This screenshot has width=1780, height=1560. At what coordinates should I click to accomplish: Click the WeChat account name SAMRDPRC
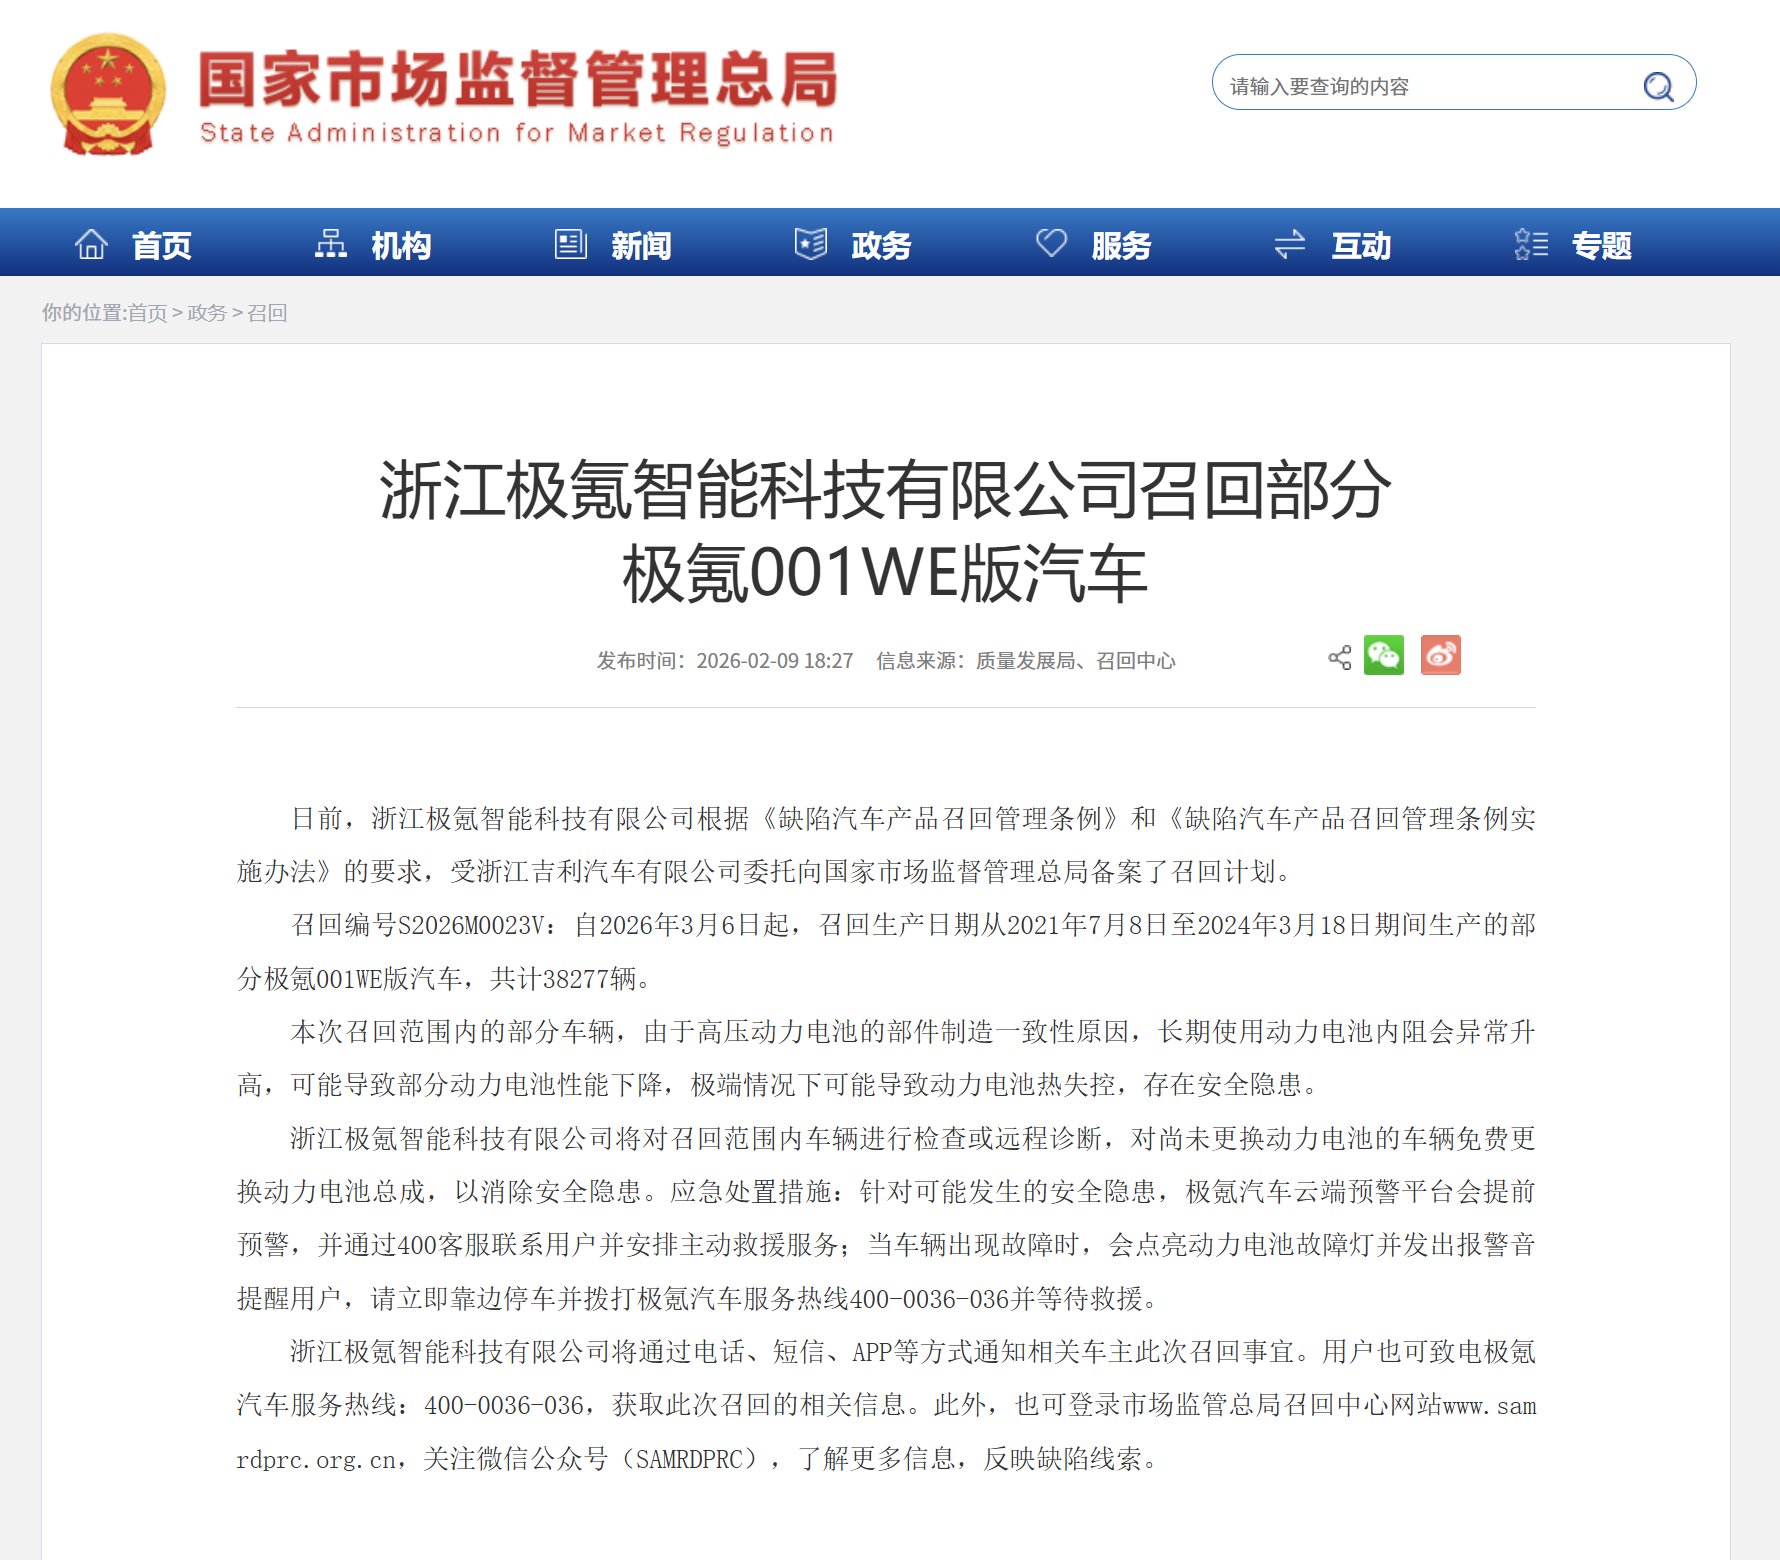(x=689, y=1459)
